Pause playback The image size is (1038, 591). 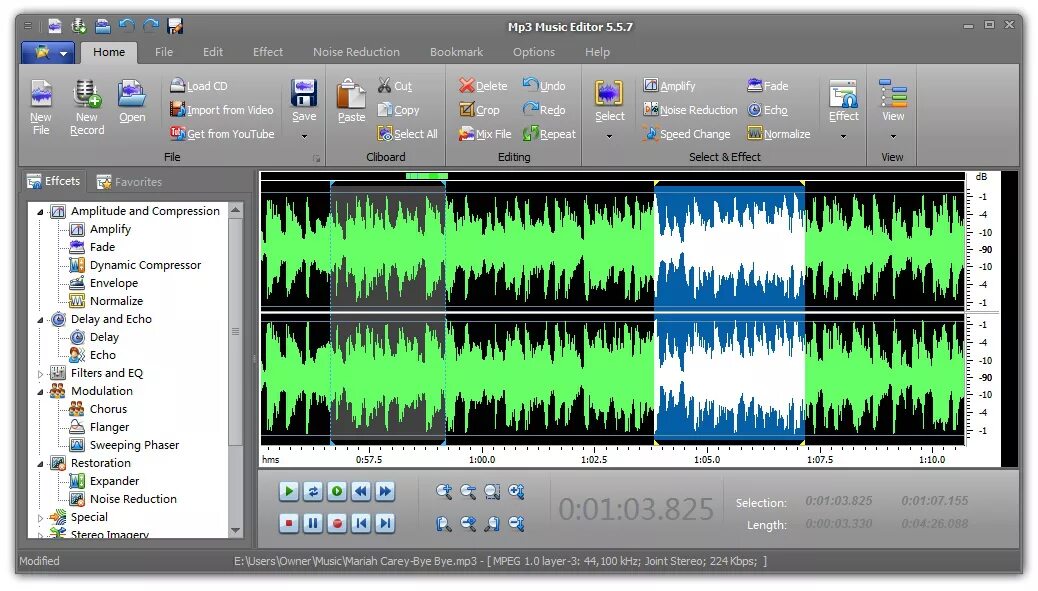tap(312, 523)
